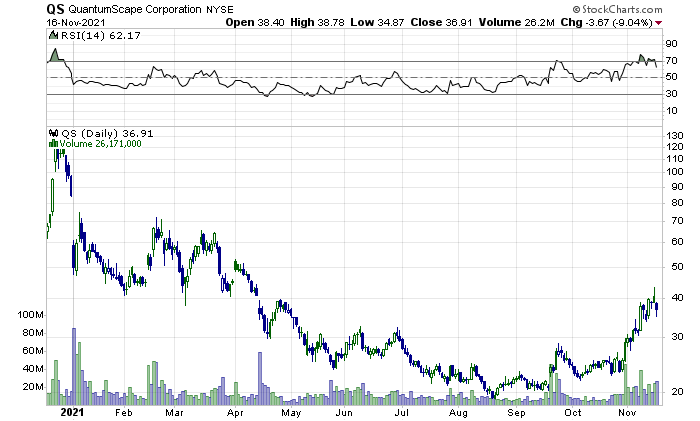Click the Jul axis label
Image resolution: width=700 pixels, height=421 pixels.
click(401, 413)
